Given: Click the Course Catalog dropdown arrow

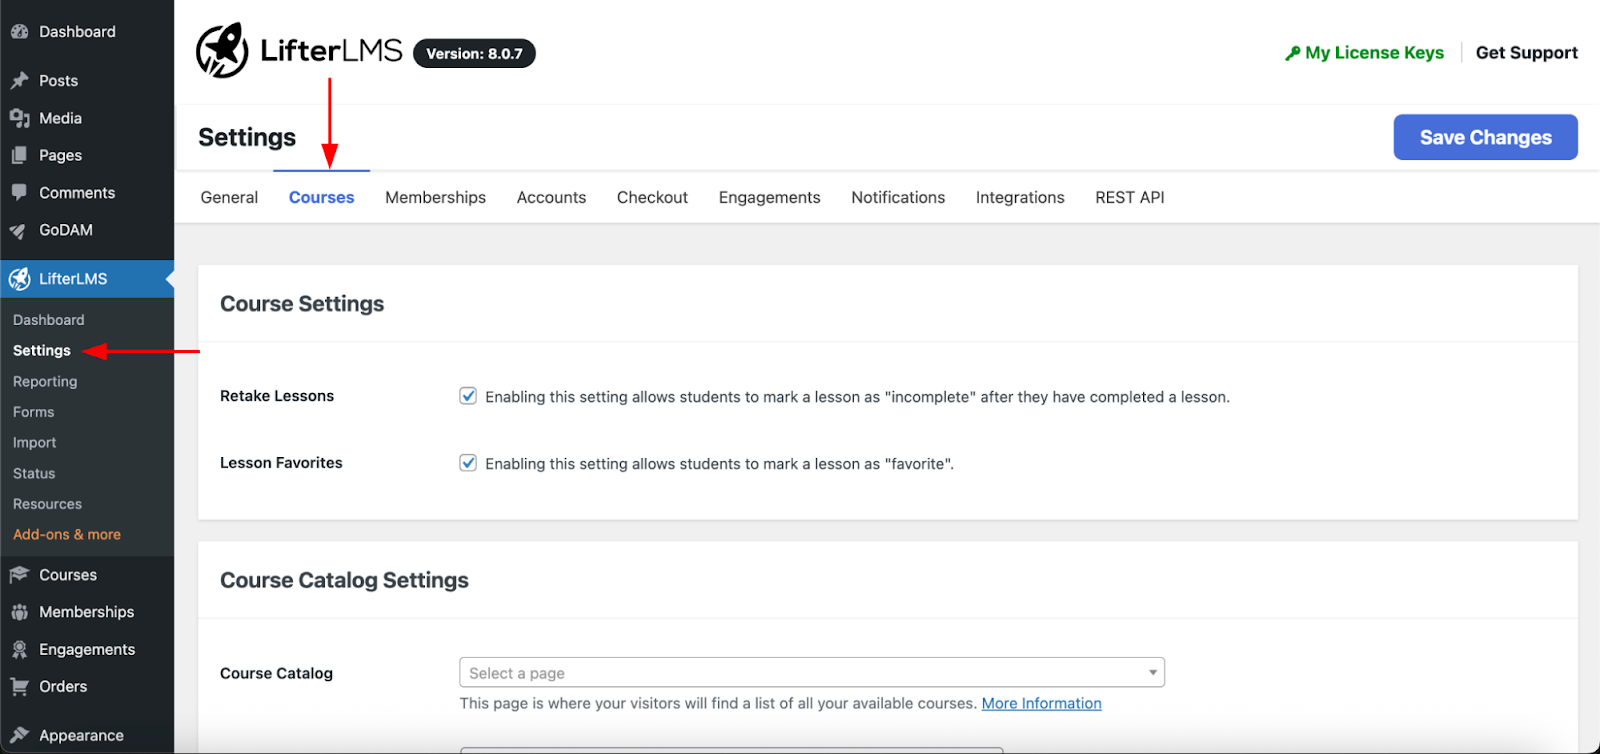Looking at the screenshot, I should (1153, 673).
